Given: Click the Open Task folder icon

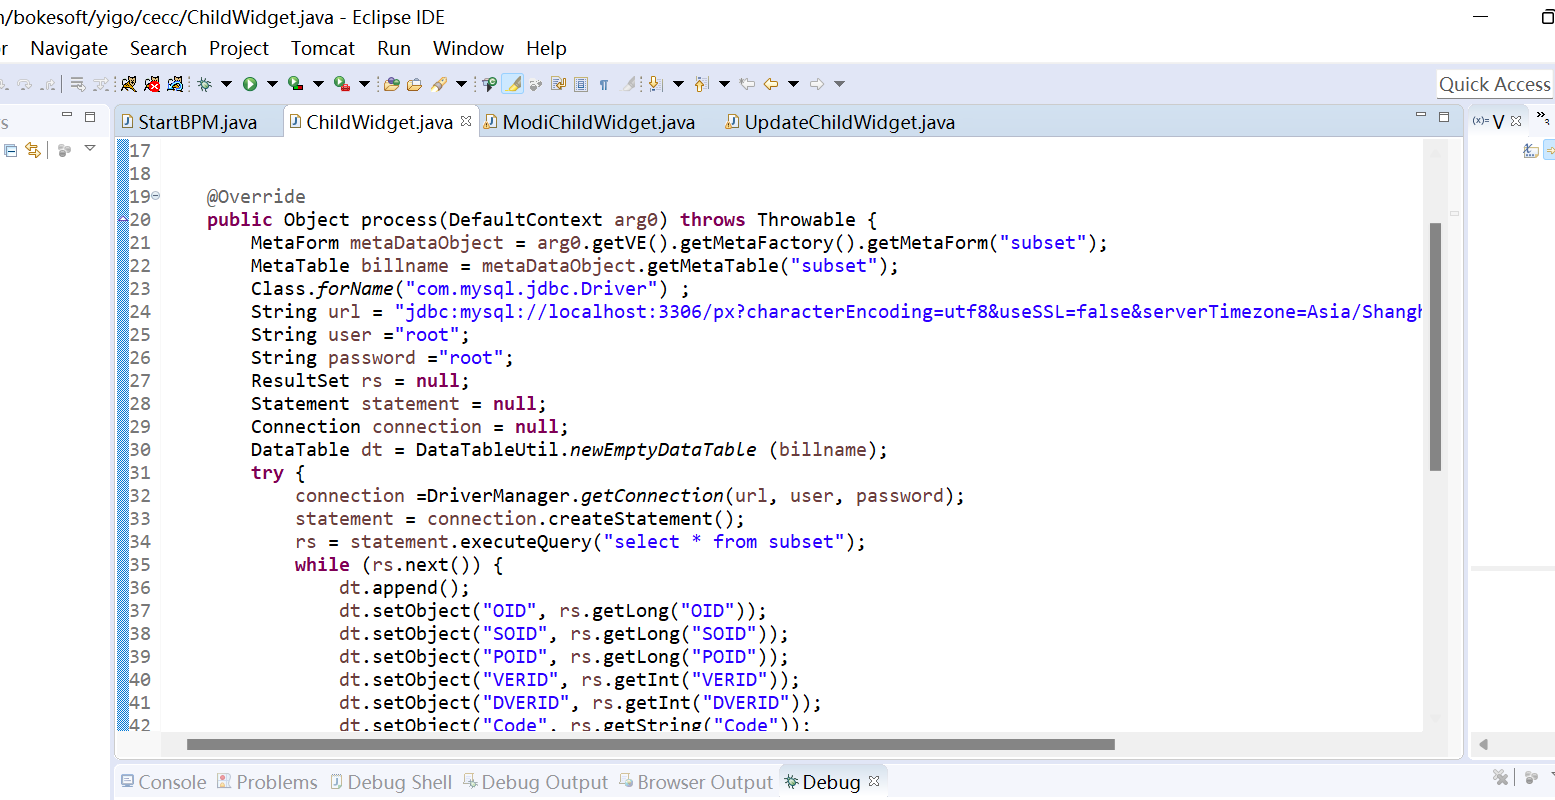Looking at the screenshot, I should click(414, 84).
